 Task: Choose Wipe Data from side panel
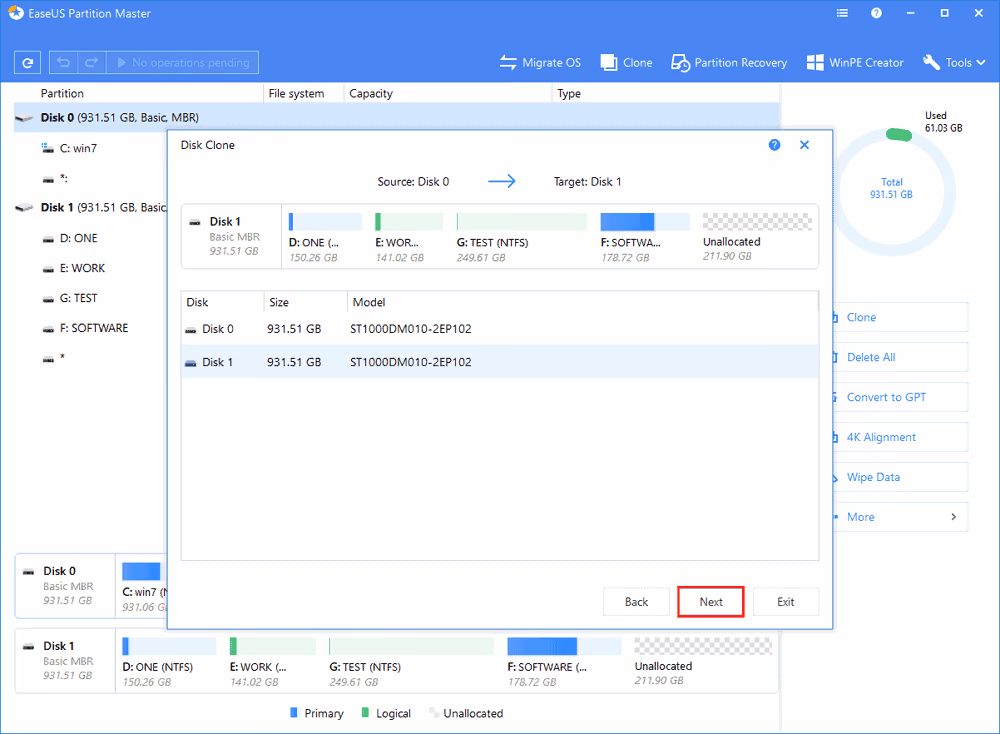[x=873, y=477]
